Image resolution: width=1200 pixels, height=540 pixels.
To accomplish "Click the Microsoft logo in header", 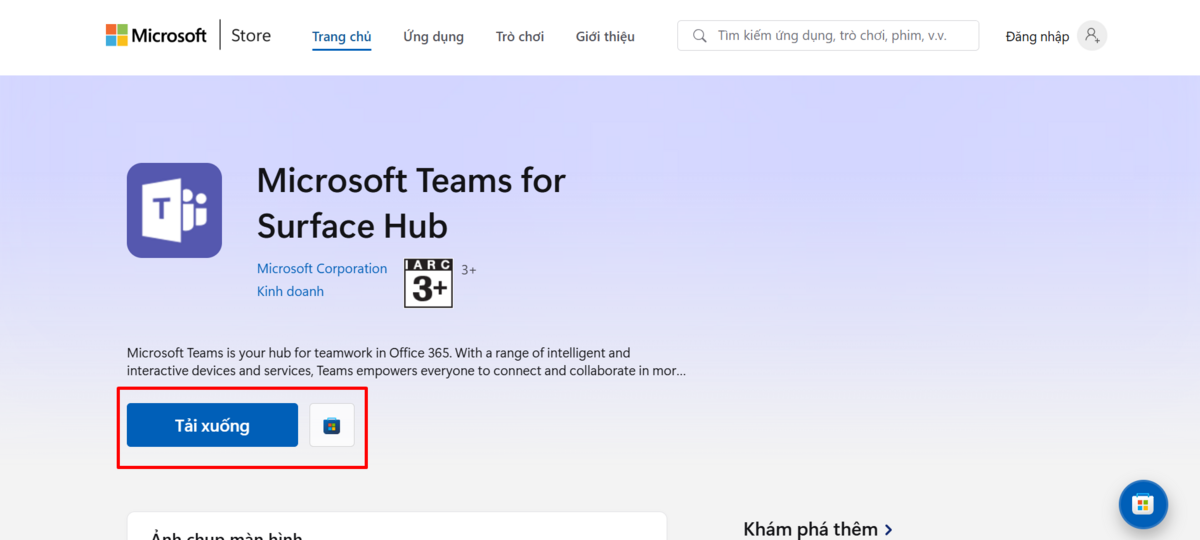I will [x=156, y=36].
